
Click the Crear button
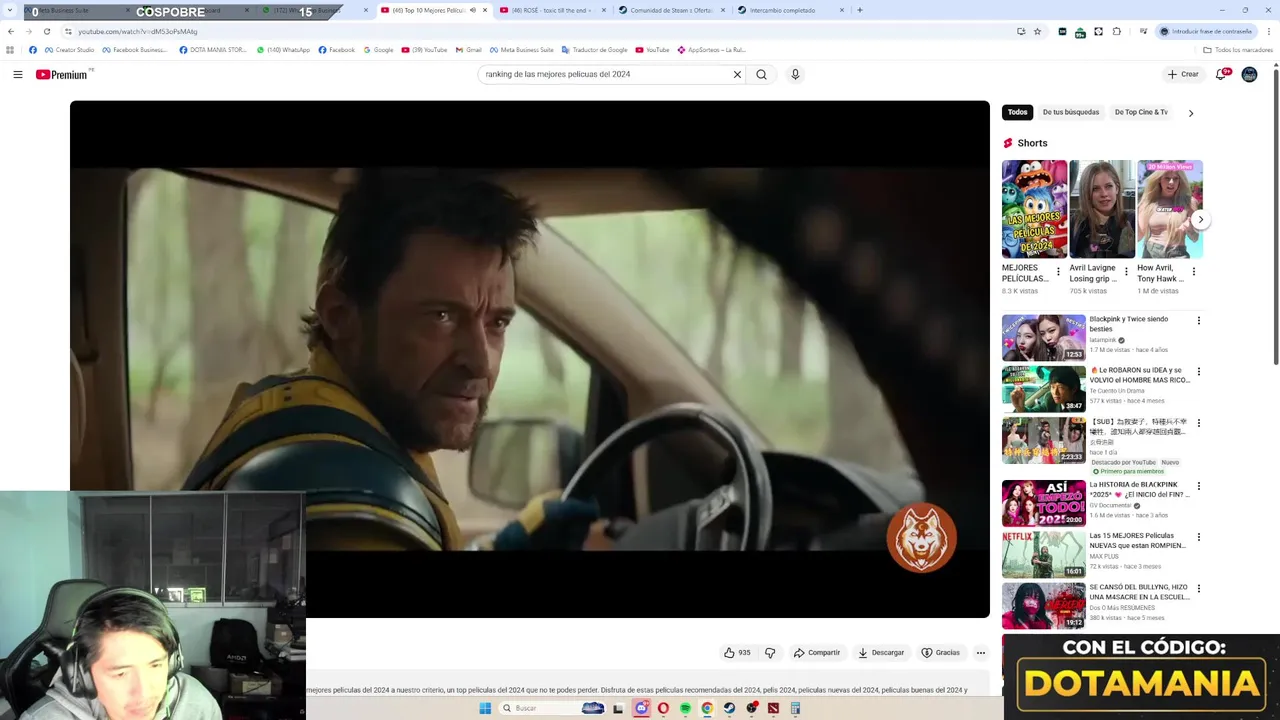pos(1183,74)
